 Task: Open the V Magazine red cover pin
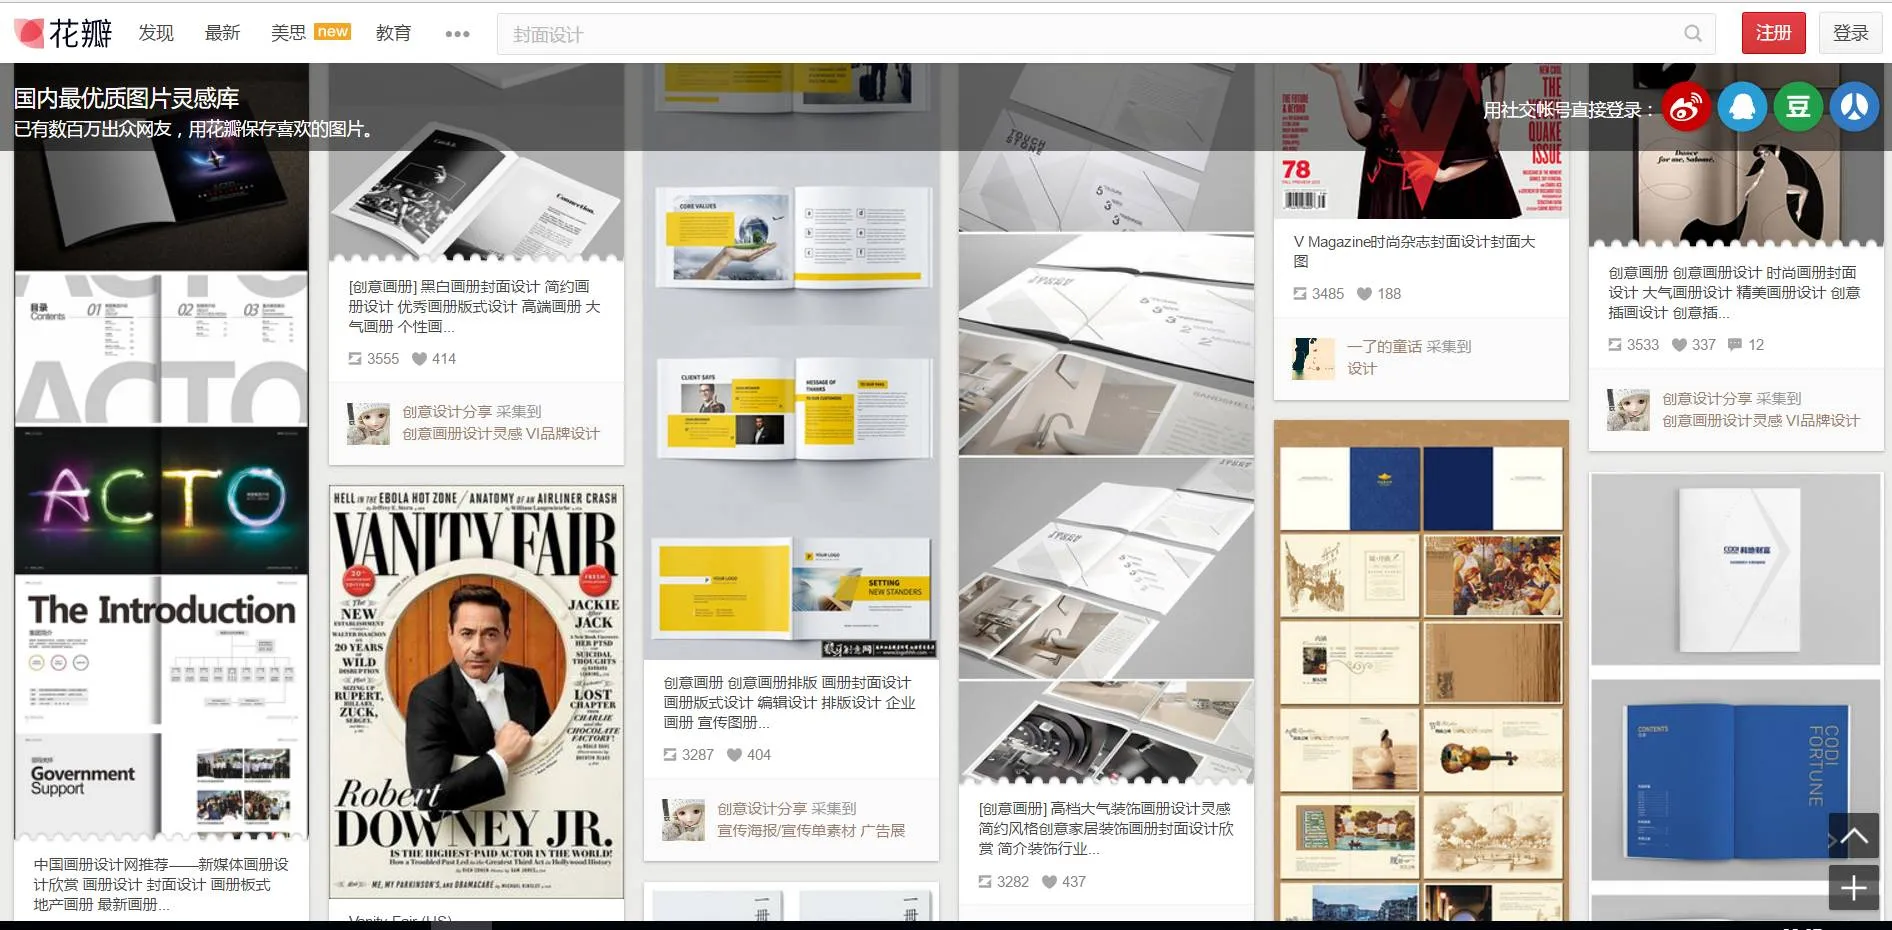click(x=1421, y=141)
